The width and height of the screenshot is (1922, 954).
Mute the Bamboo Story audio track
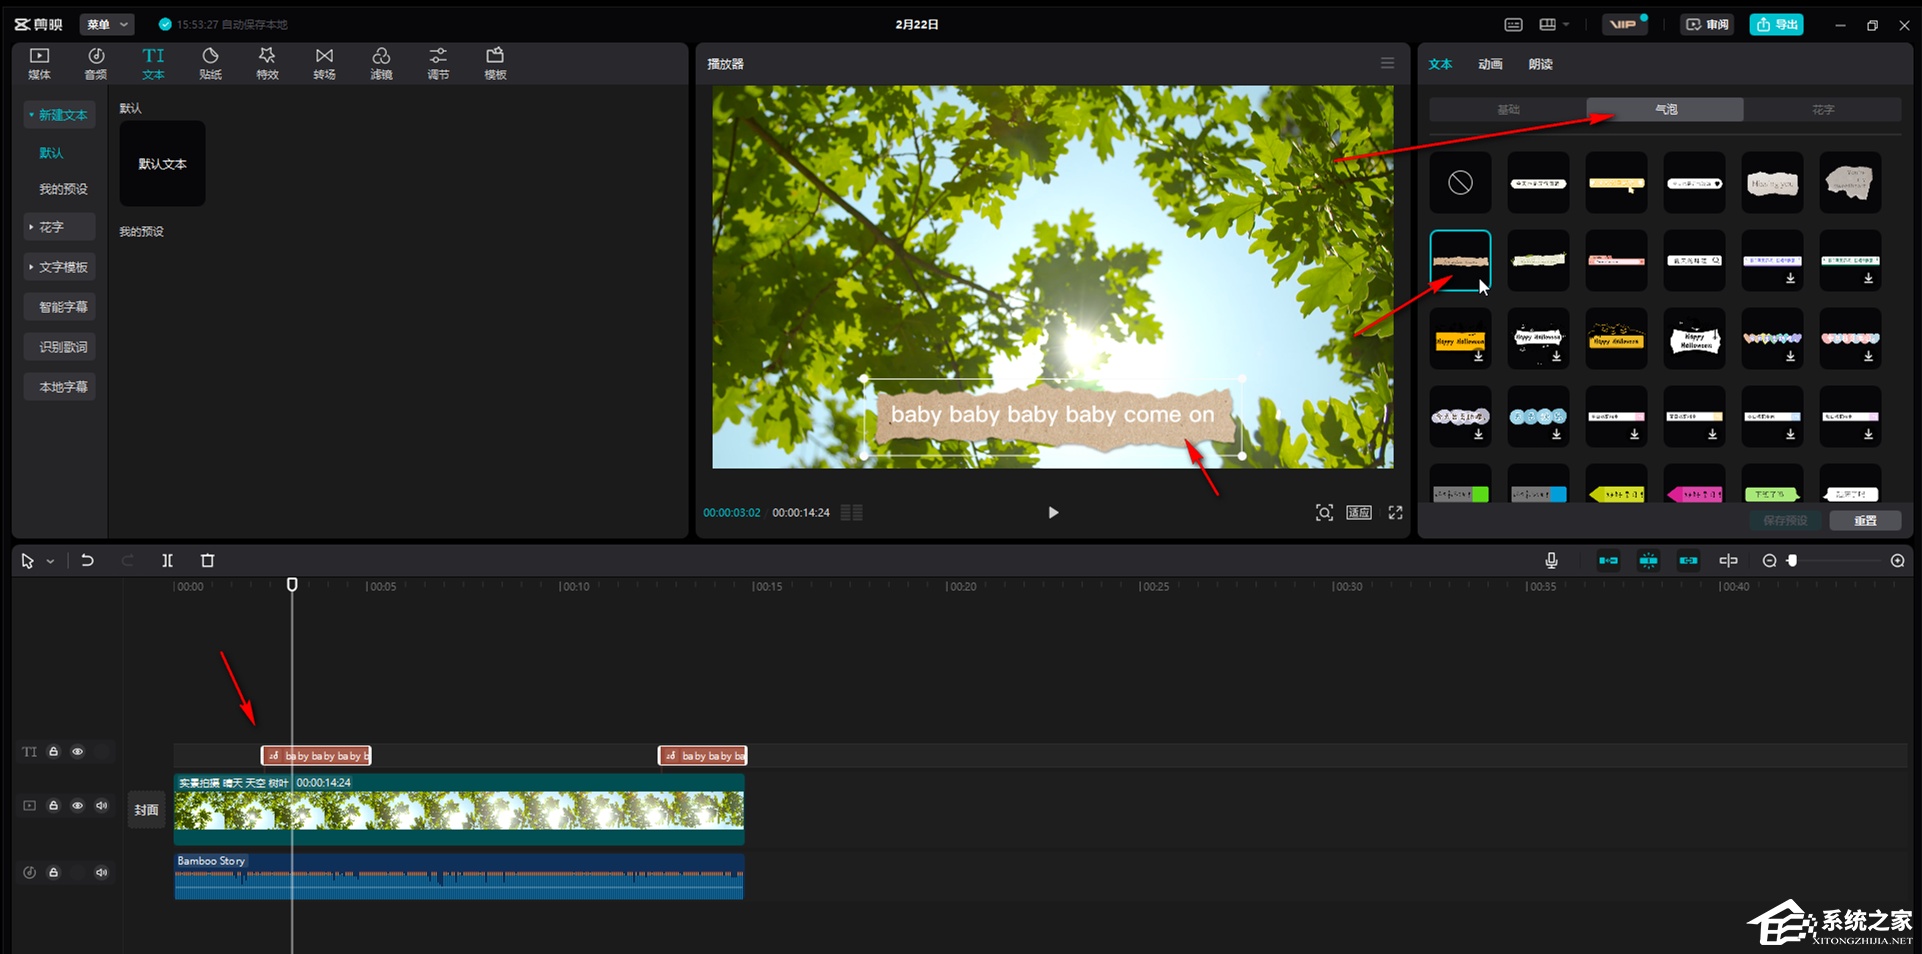pos(101,873)
